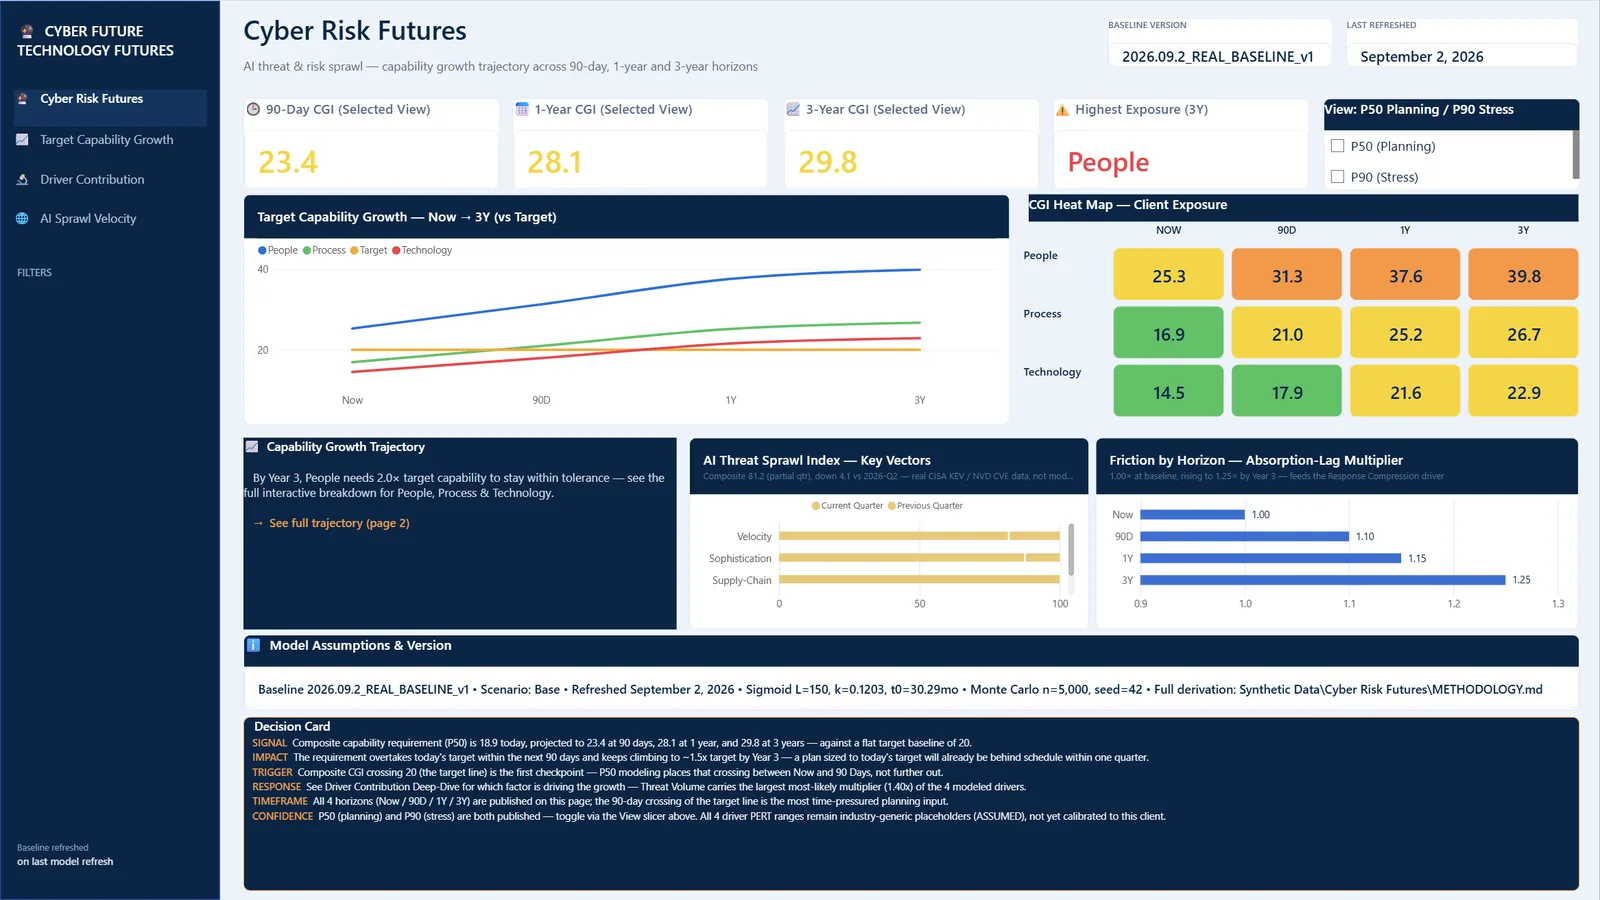1600x900 pixels.
Task: Click the Capability Growth Trajectory header icon
Action: tap(252, 447)
